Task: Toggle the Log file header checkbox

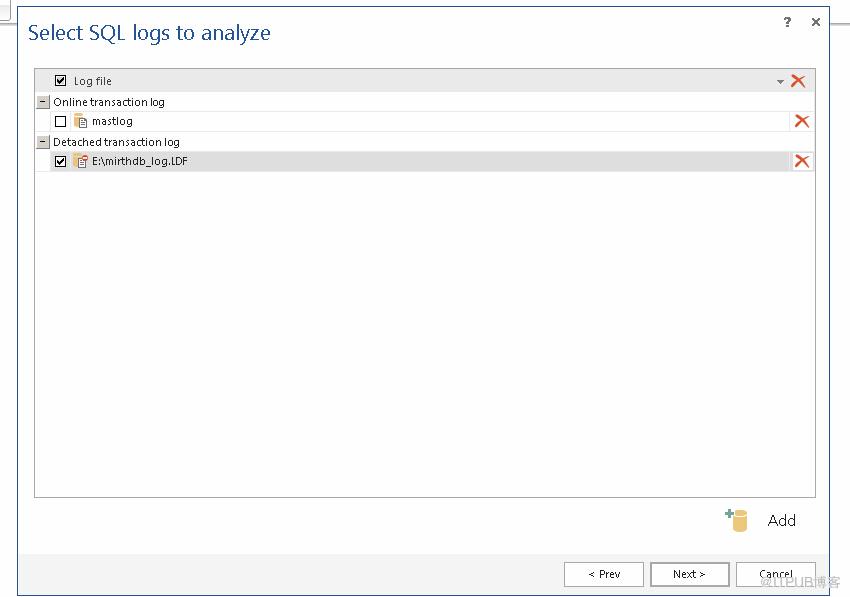Action: coord(61,81)
